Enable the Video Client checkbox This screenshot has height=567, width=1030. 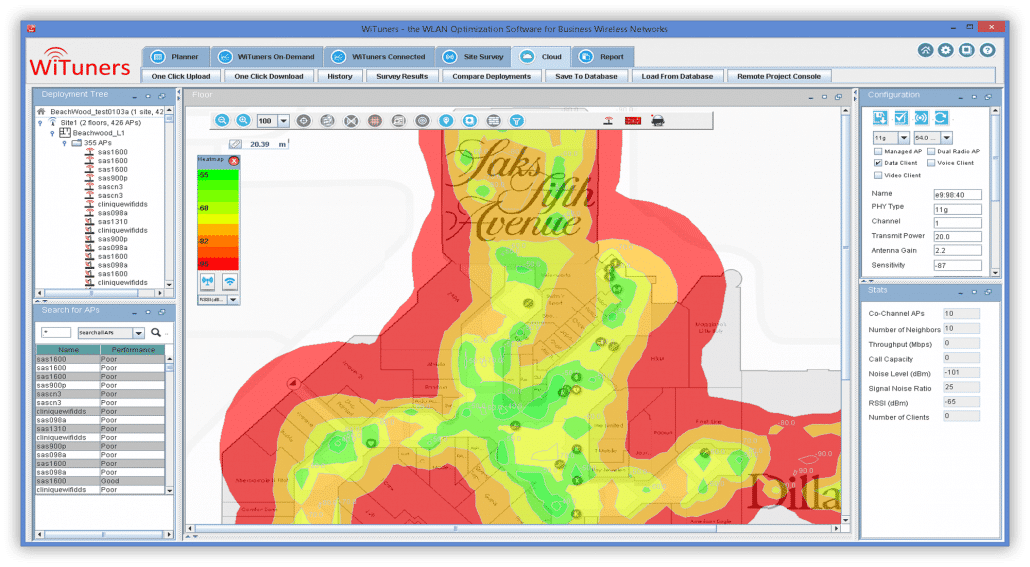[x=878, y=175]
